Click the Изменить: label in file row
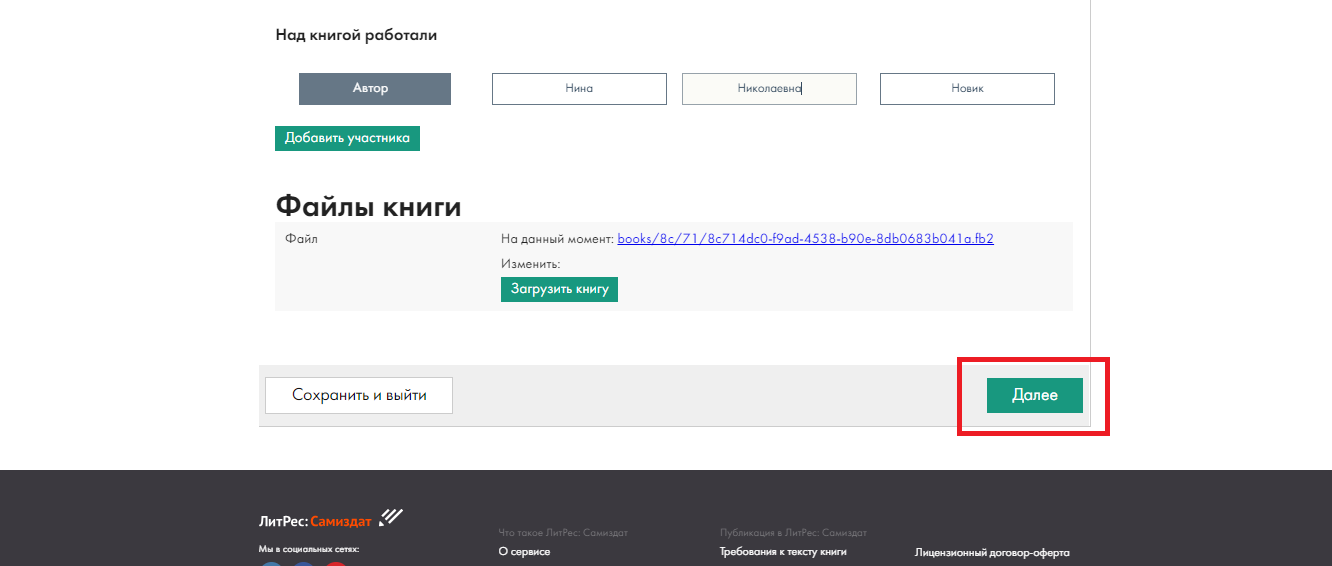The width and height of the screenshot is (1332, 566). tap(530, 265)
